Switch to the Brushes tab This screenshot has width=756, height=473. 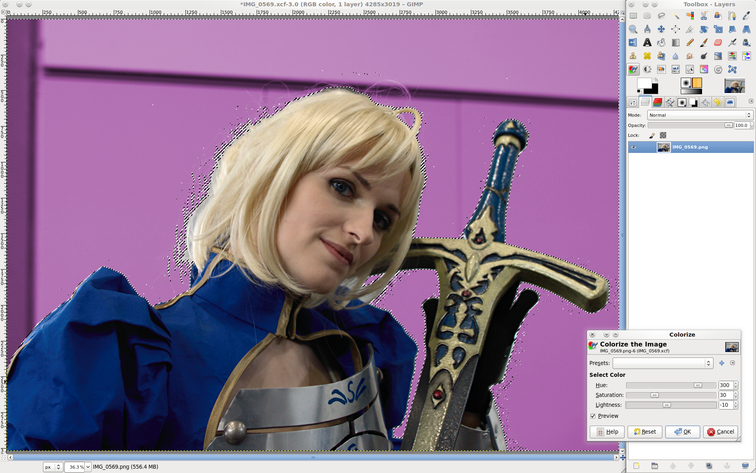(682, 102)
